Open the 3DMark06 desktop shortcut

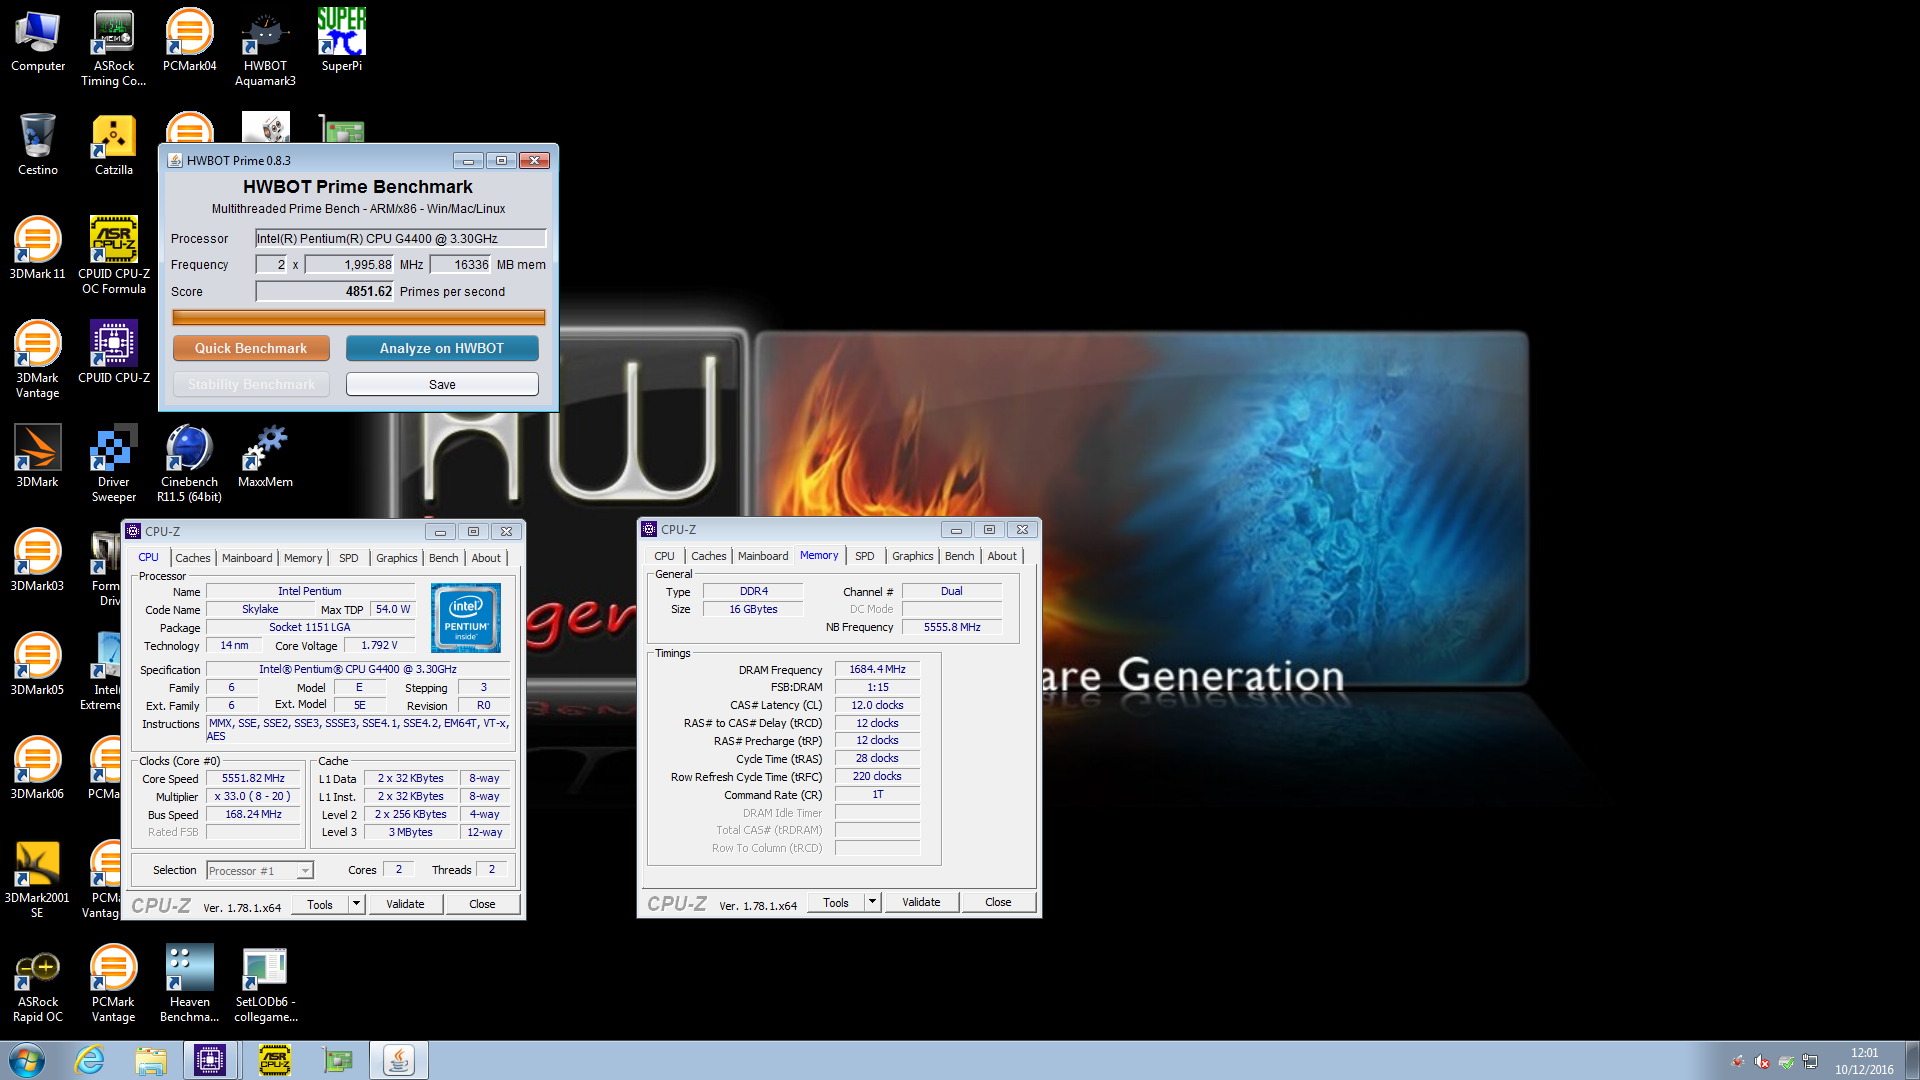[38, 770]
